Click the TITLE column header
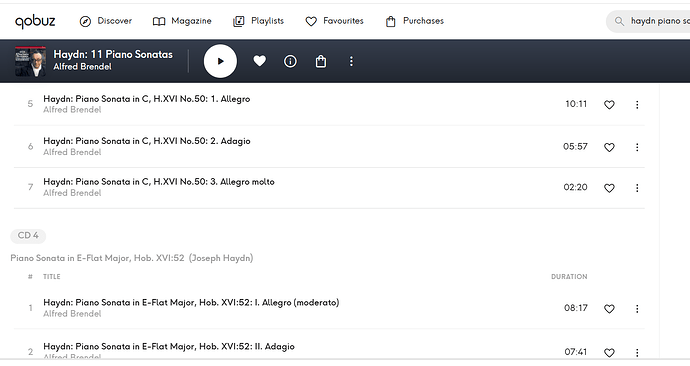This screenshot has height=366, width=690. 51,277
